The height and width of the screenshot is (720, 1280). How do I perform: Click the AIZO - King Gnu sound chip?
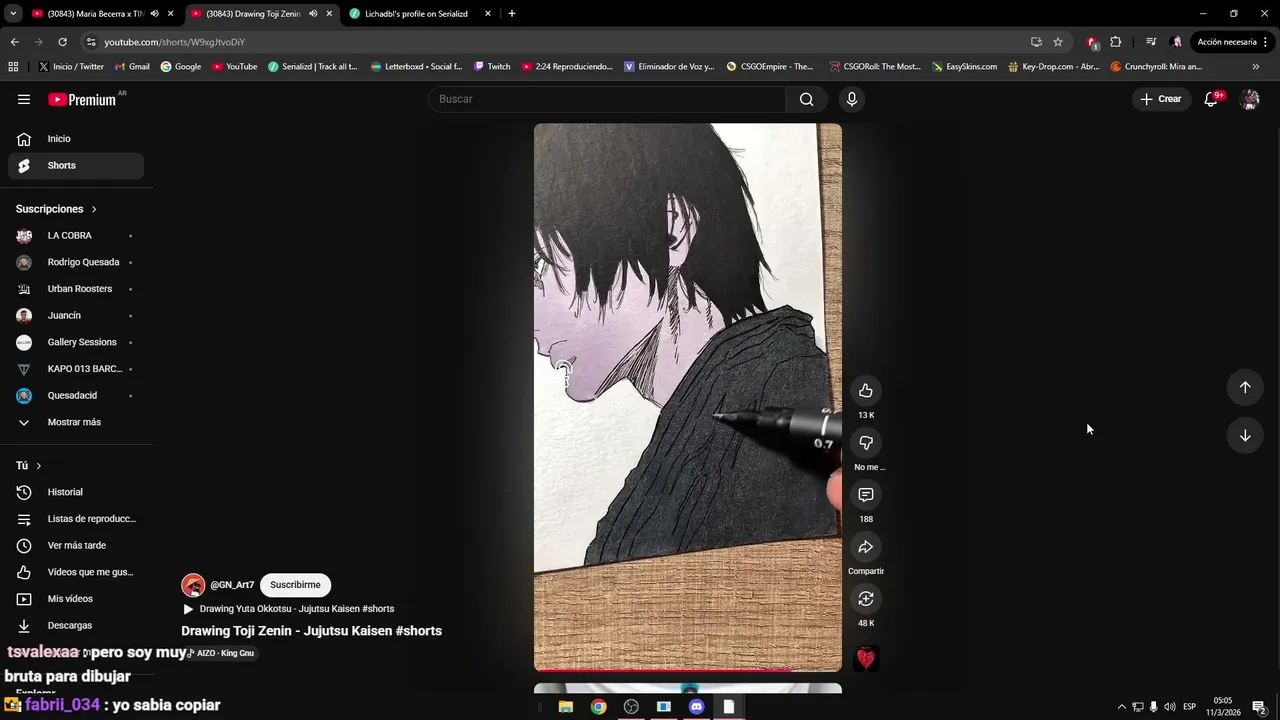point(220,653)
